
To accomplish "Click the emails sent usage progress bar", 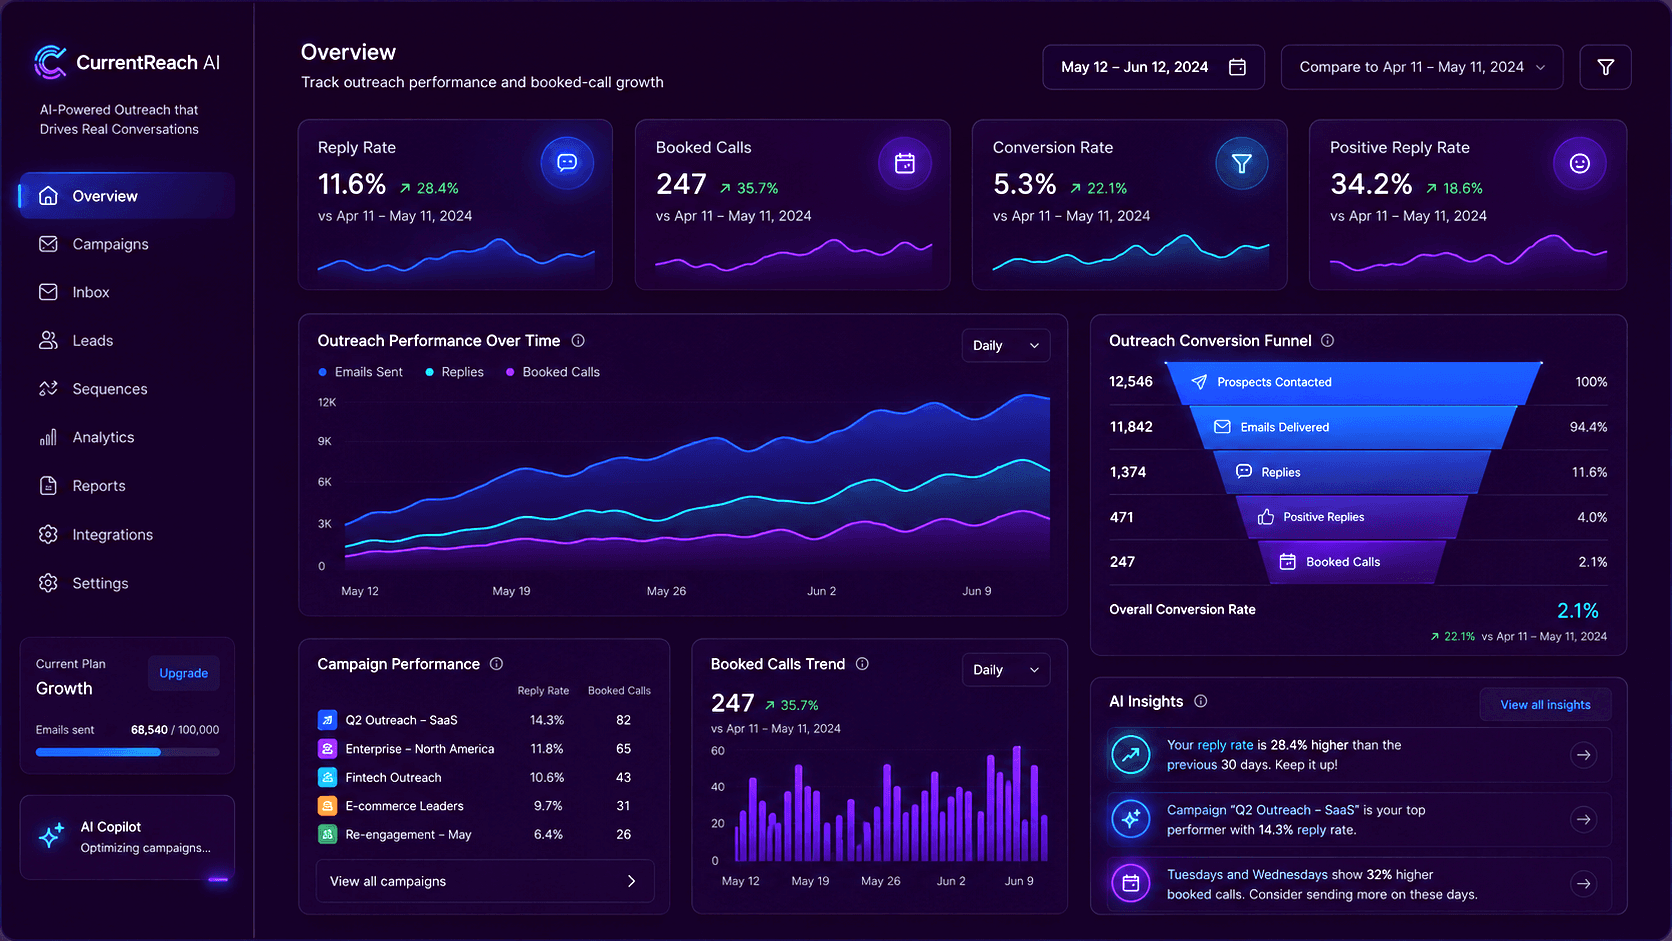I will click(127, 752).
